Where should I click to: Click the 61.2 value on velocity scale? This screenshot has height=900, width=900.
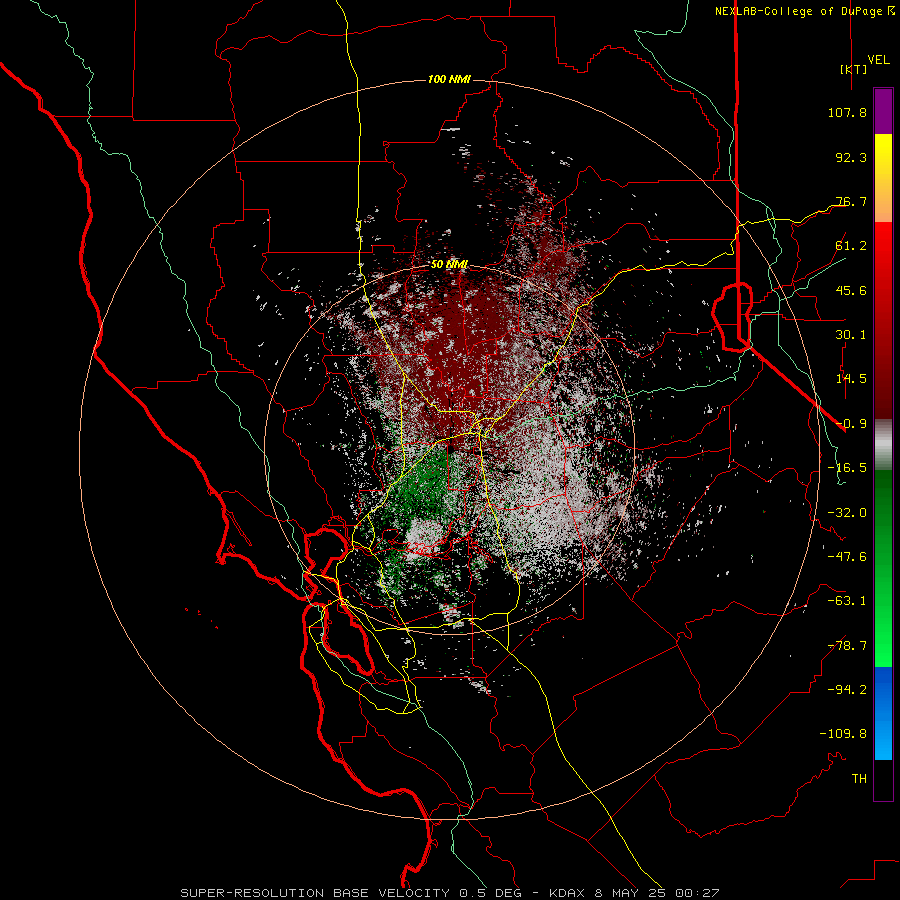(851, 246)
